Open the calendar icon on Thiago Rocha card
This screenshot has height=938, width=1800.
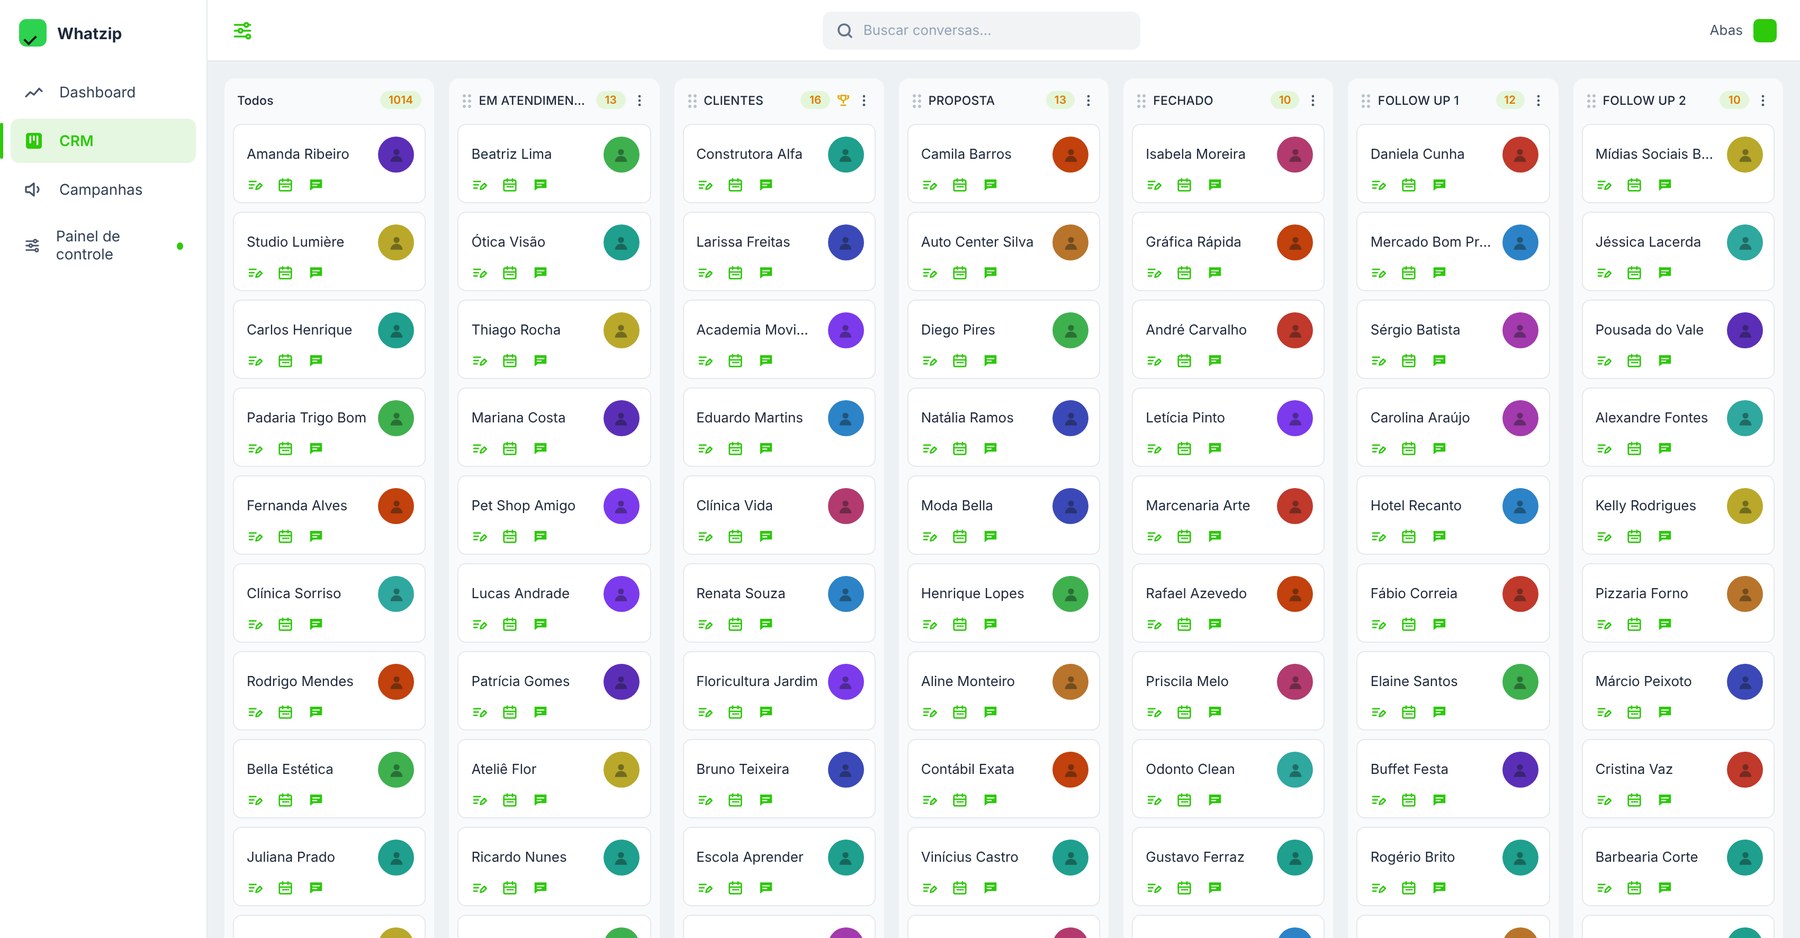pos(510,361)
